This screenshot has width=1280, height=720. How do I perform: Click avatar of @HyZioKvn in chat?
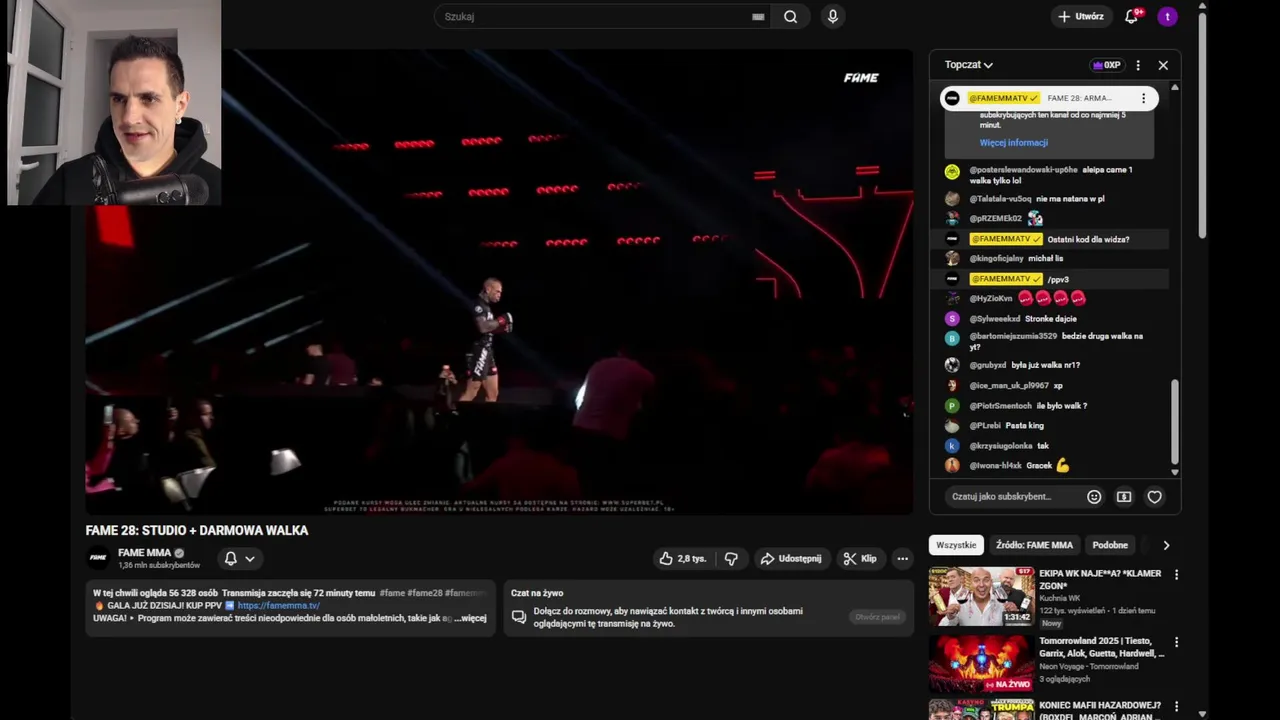pyautogui.click(x=952, y=298)
